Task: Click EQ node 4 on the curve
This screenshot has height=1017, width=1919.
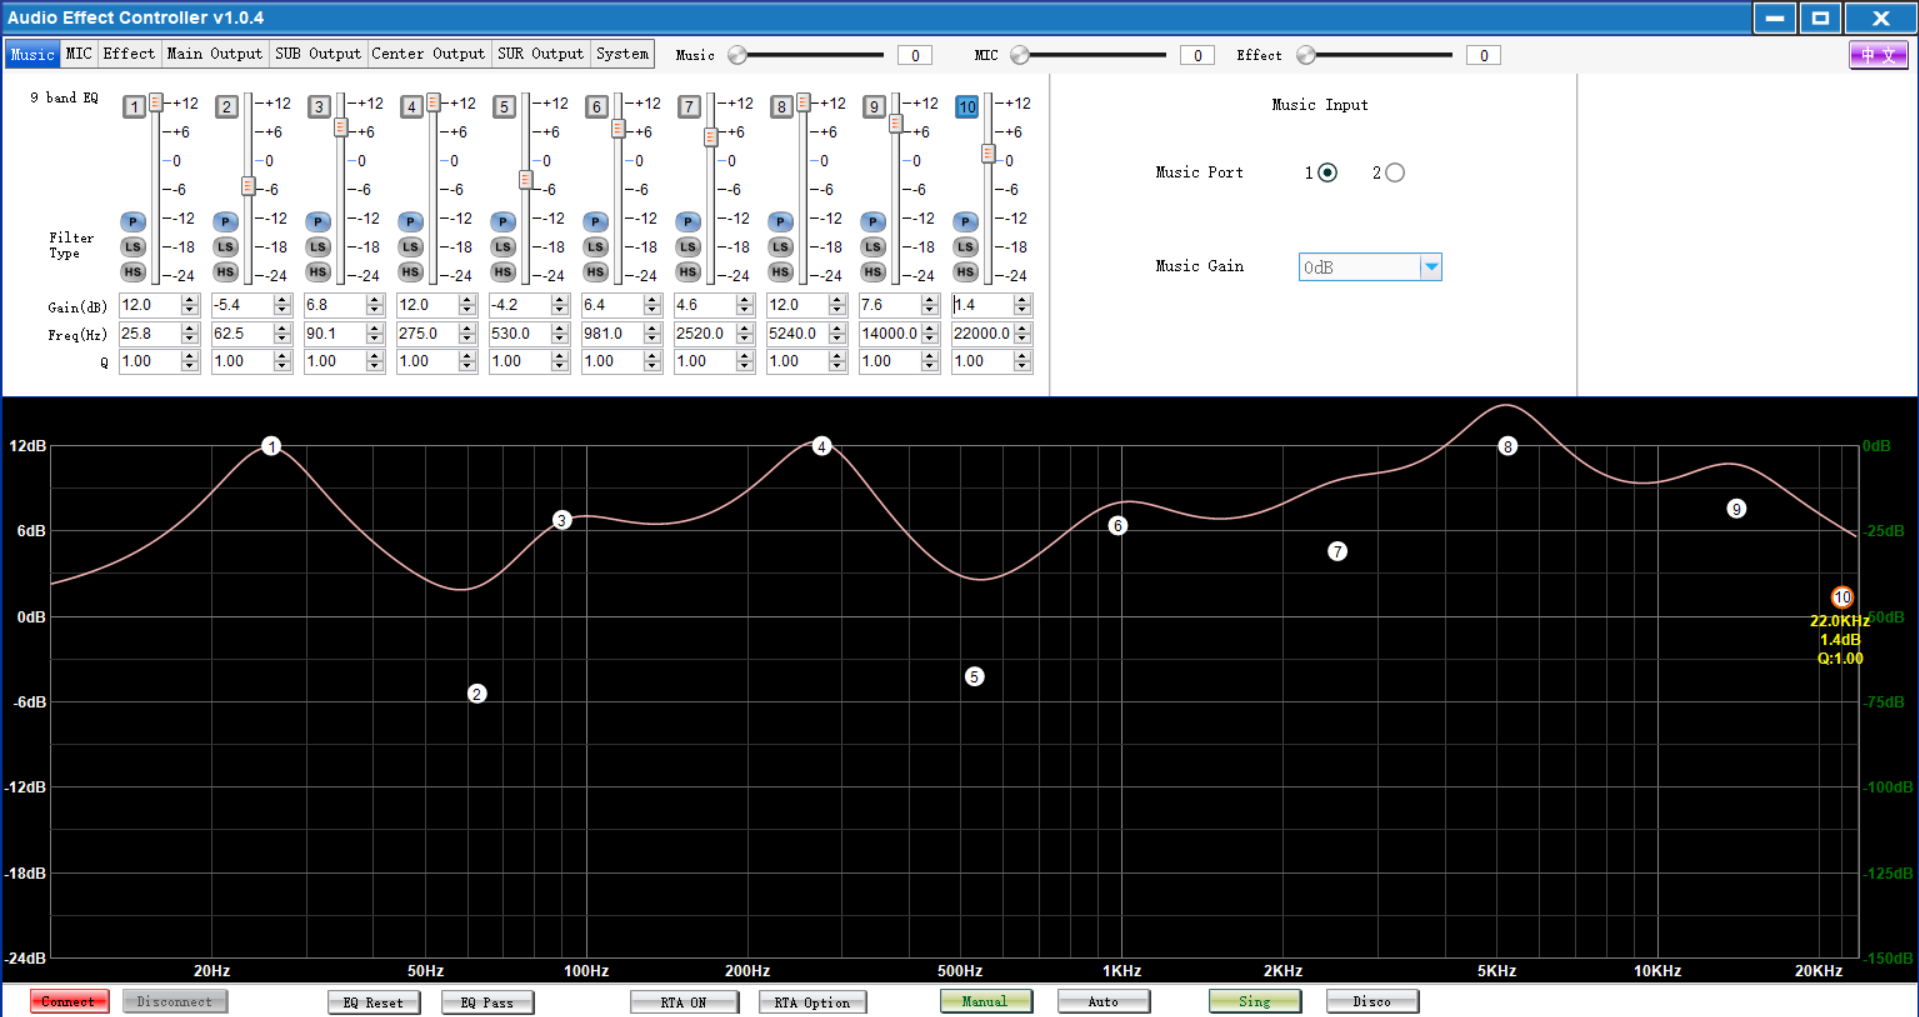Action: pyautogui.click(x=821, y=446)
